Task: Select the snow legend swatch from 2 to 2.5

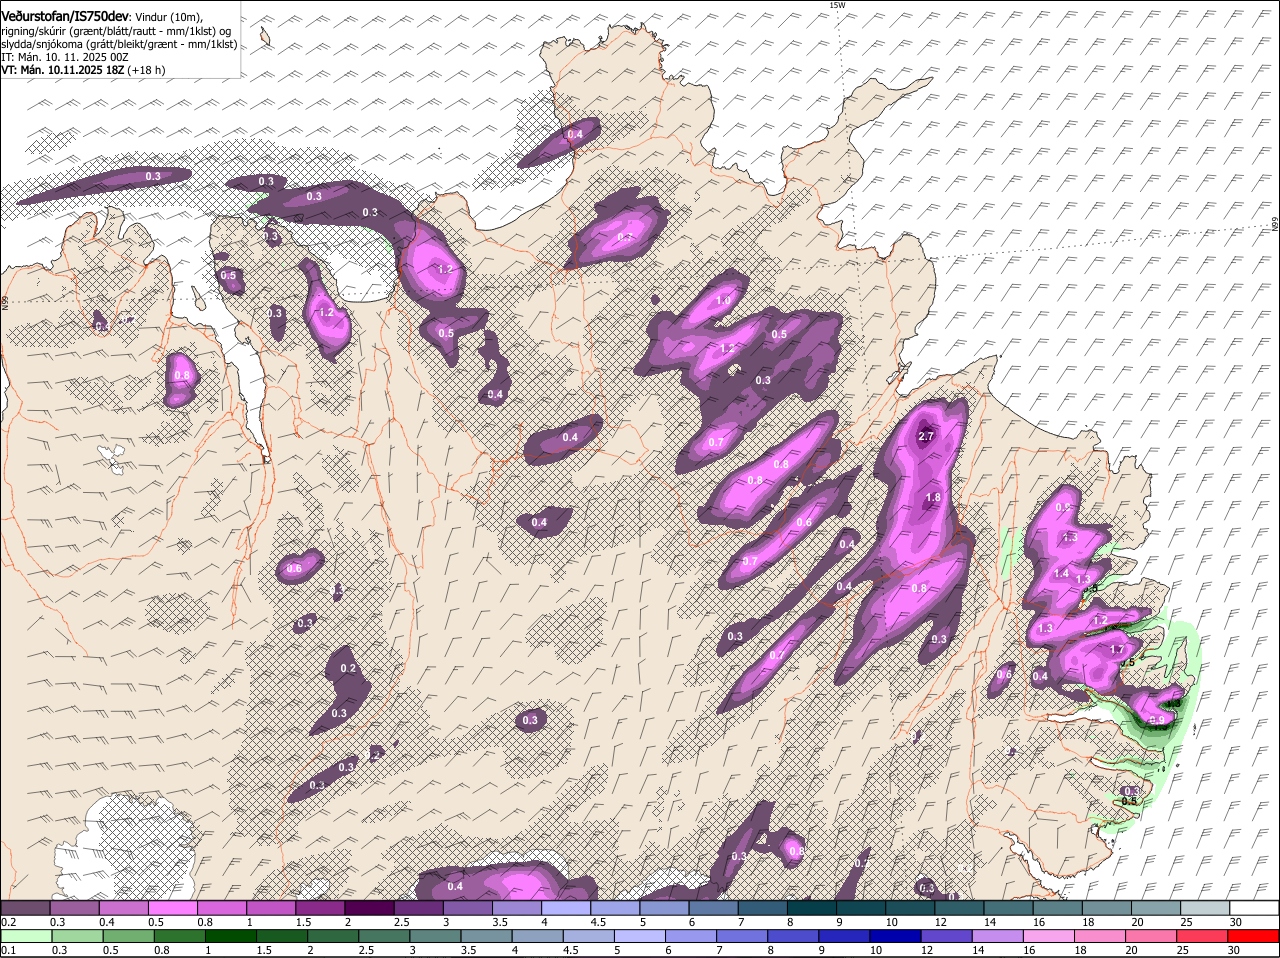Action: coord(369,907)
